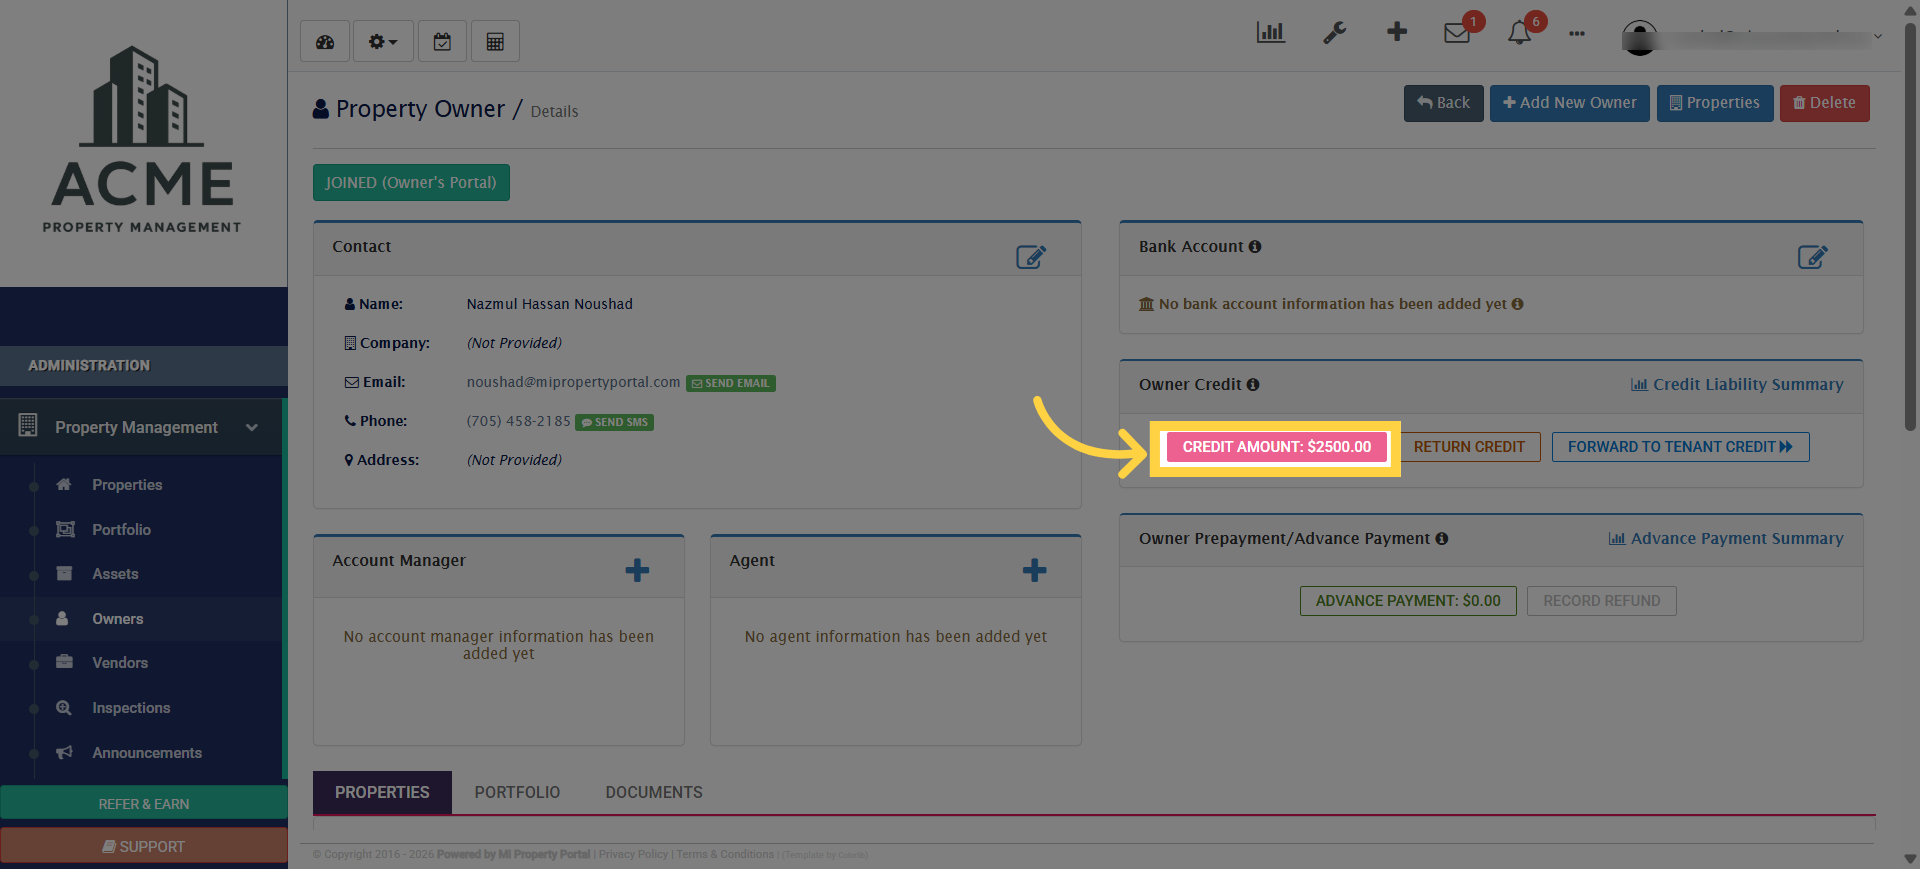Open the wrench tools icon
This screenshot has height=869, width=1920.
(x=1334, y=33)
